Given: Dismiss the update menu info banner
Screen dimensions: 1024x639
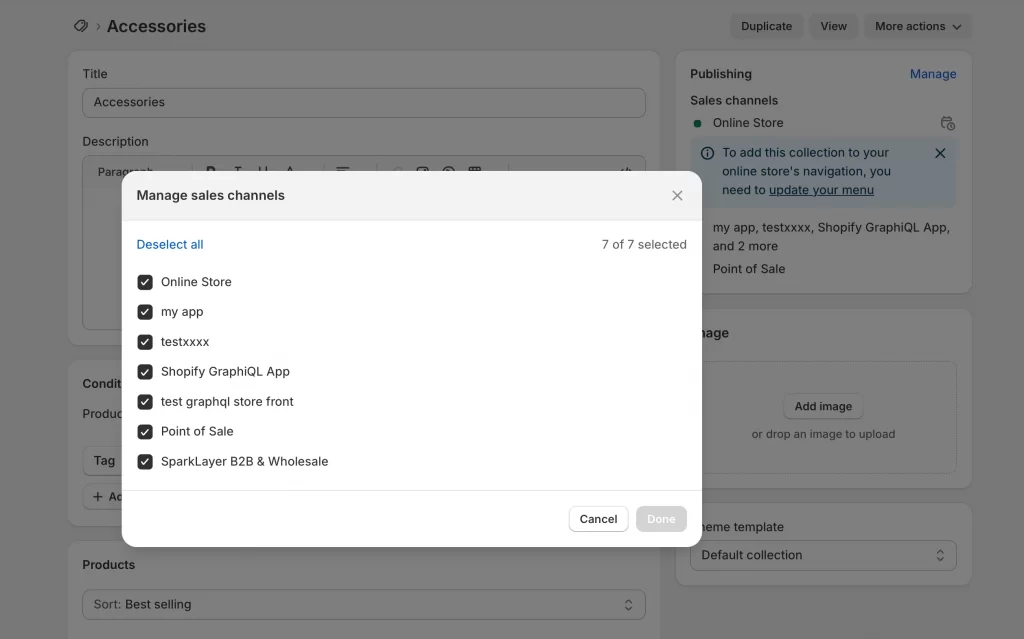Looking at the screenshot, I should [939, 153].
